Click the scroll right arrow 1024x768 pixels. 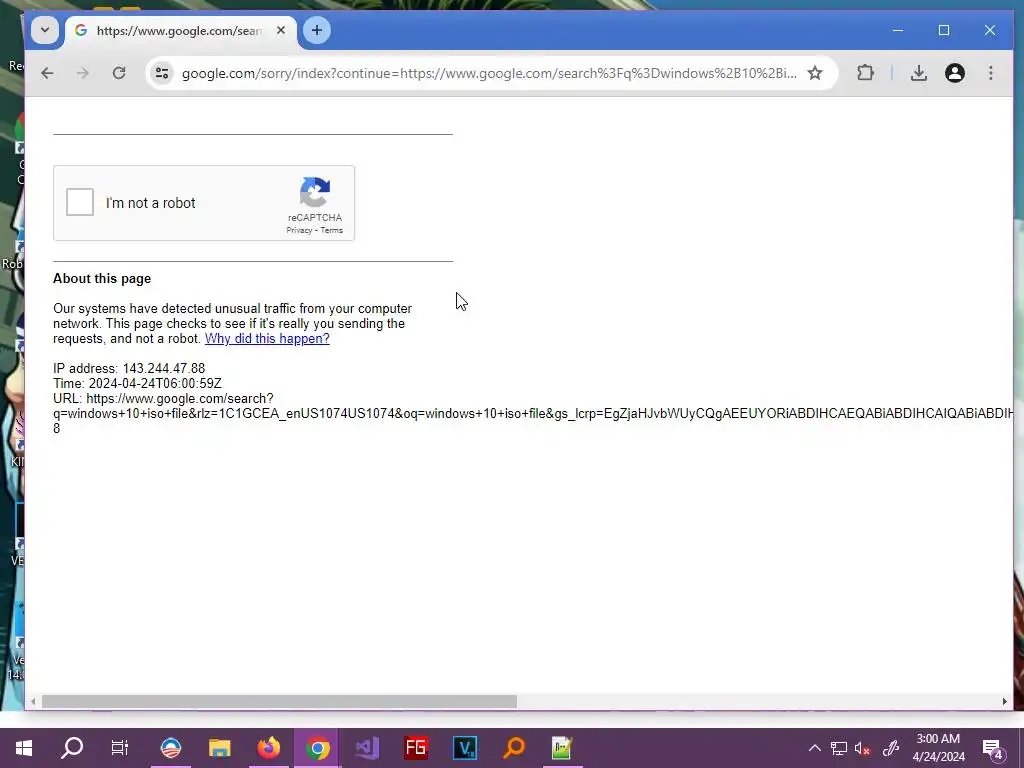1004,701
